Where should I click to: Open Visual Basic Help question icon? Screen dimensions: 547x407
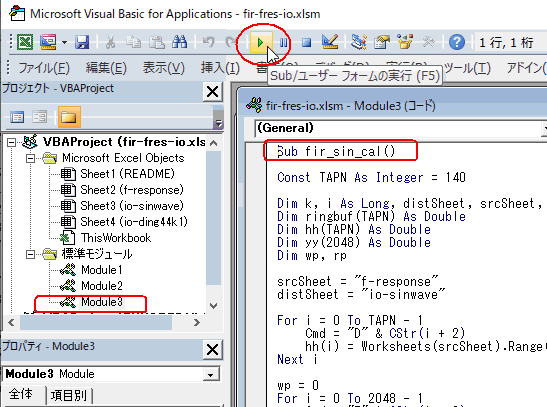coord(456,42)
